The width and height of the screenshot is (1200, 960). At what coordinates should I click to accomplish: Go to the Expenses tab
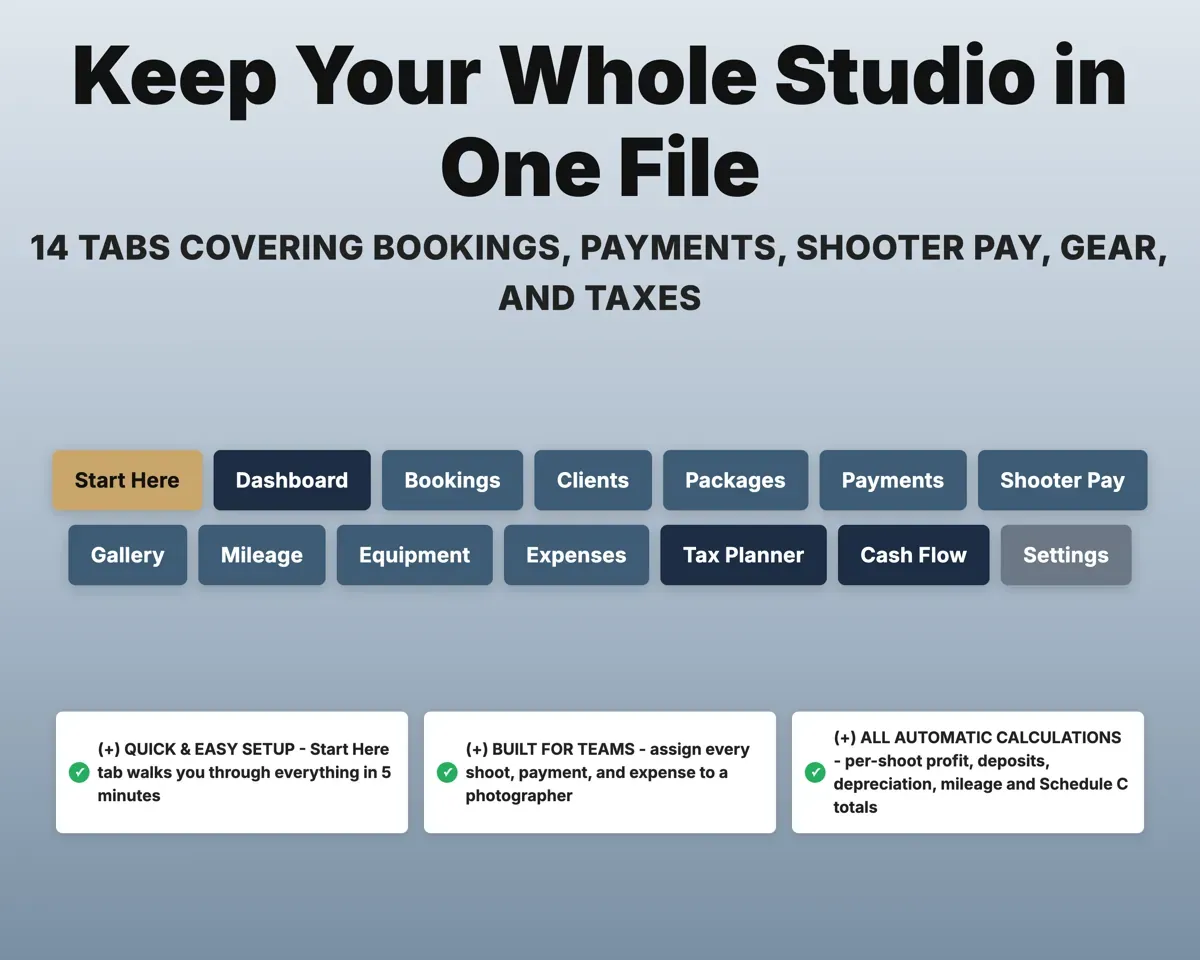pos(576,555)
